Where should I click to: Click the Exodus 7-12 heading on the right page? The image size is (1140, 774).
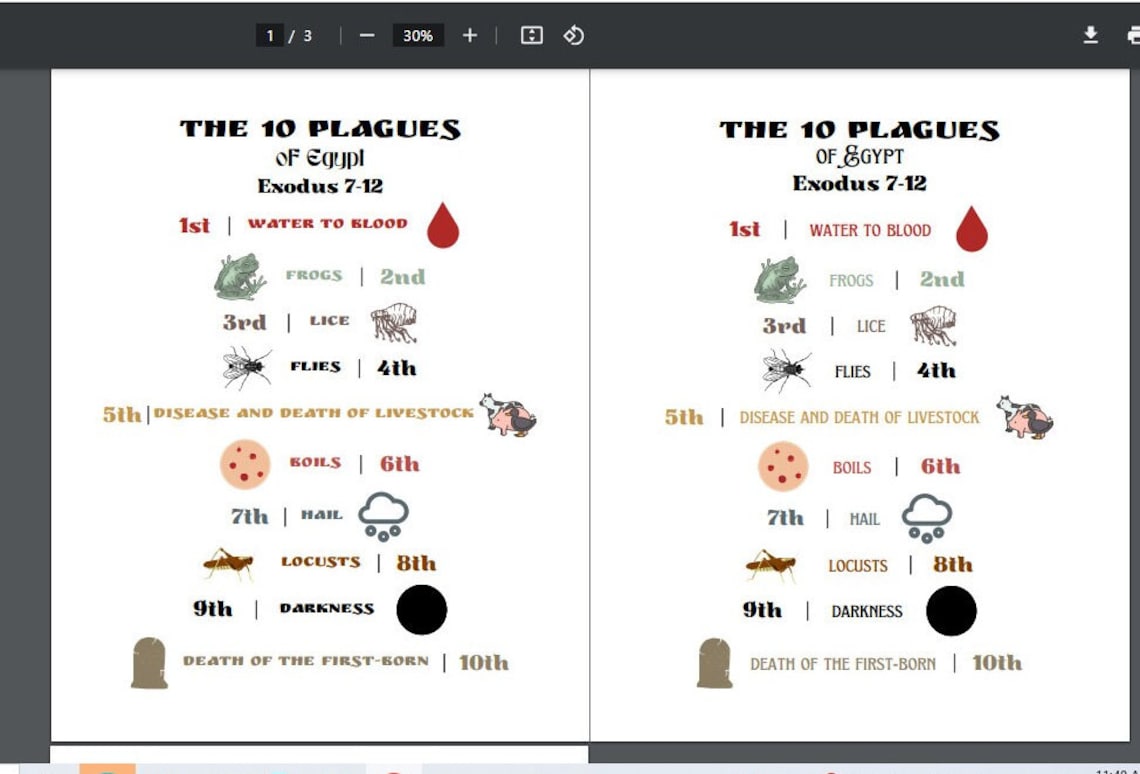[x=860, y=184]
